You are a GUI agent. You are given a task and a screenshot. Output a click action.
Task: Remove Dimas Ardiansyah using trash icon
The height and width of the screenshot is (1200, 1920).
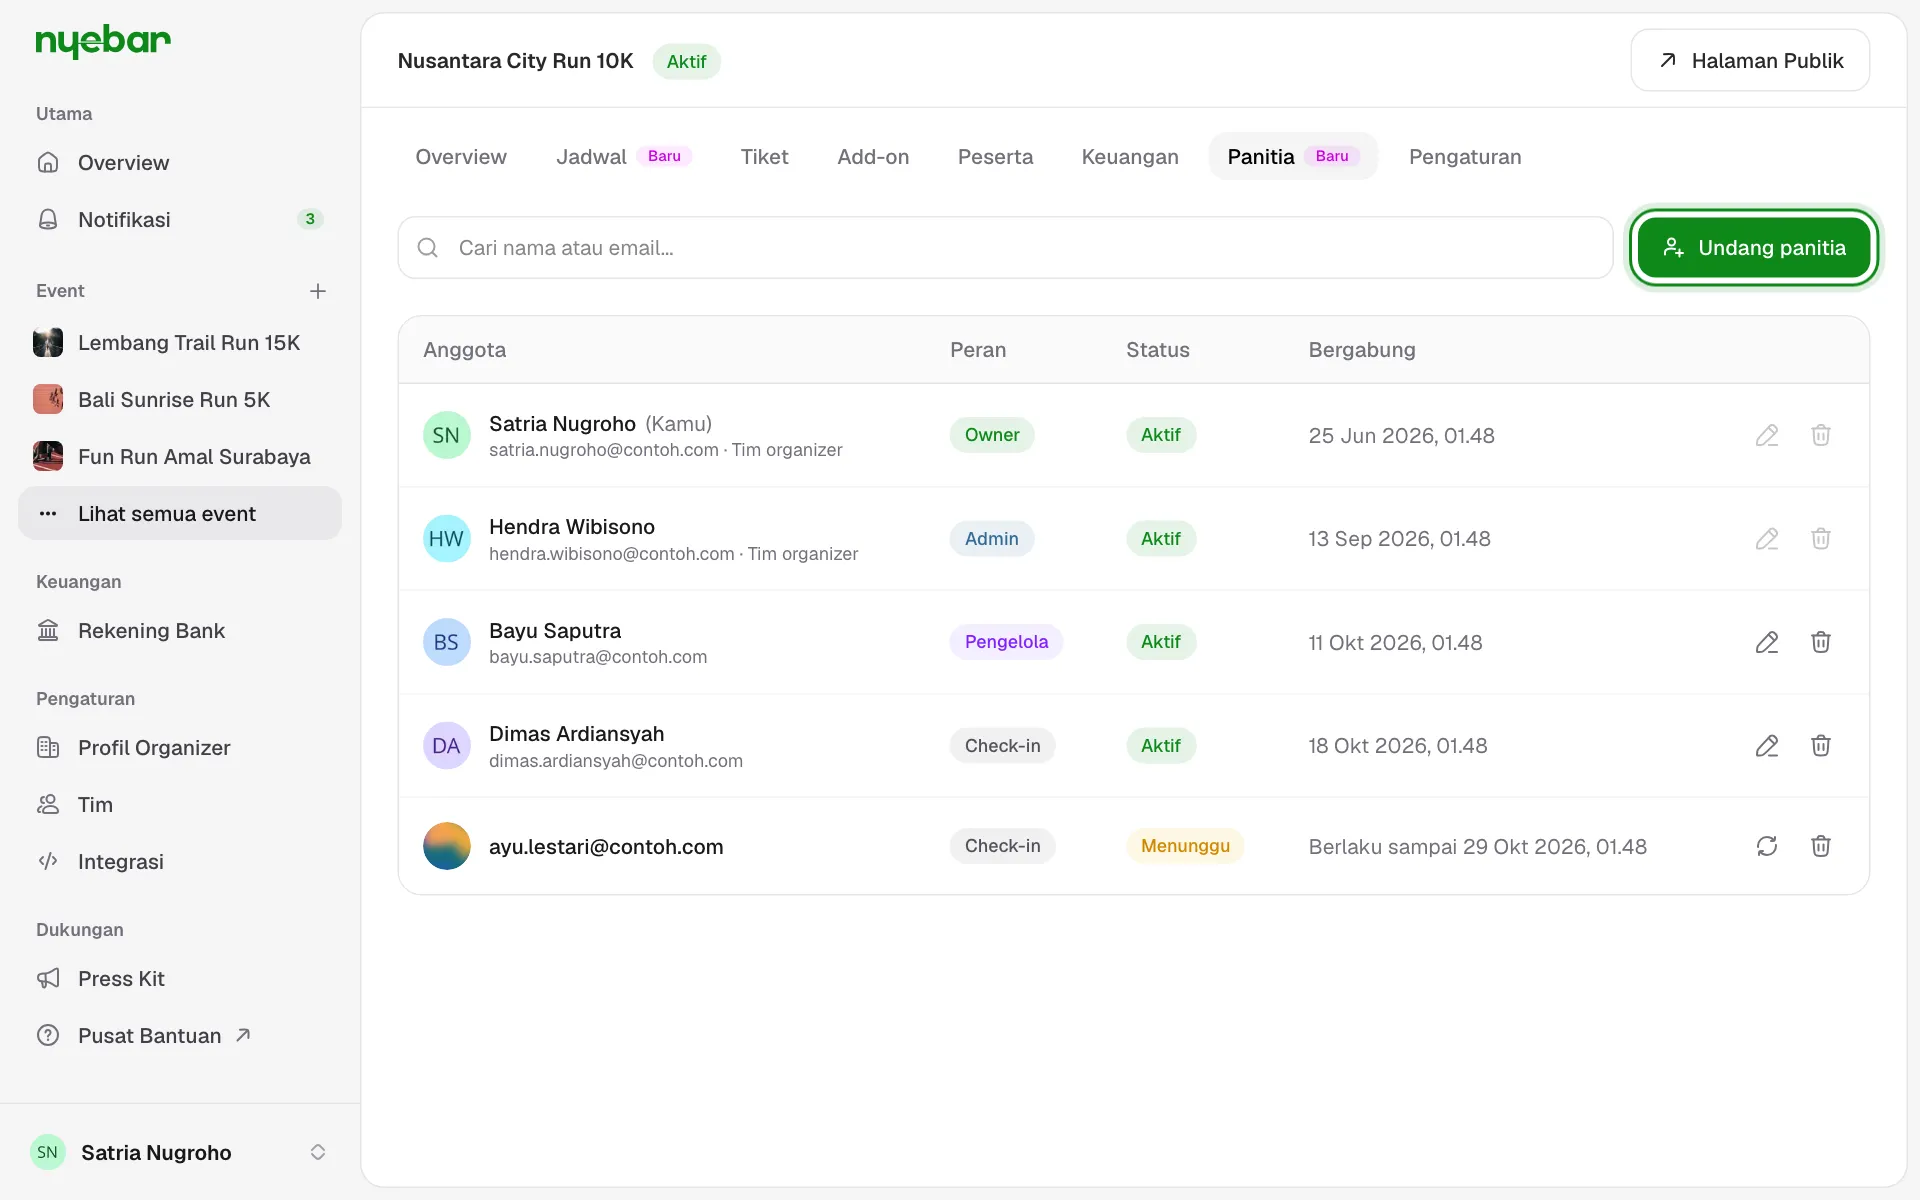1821,746
